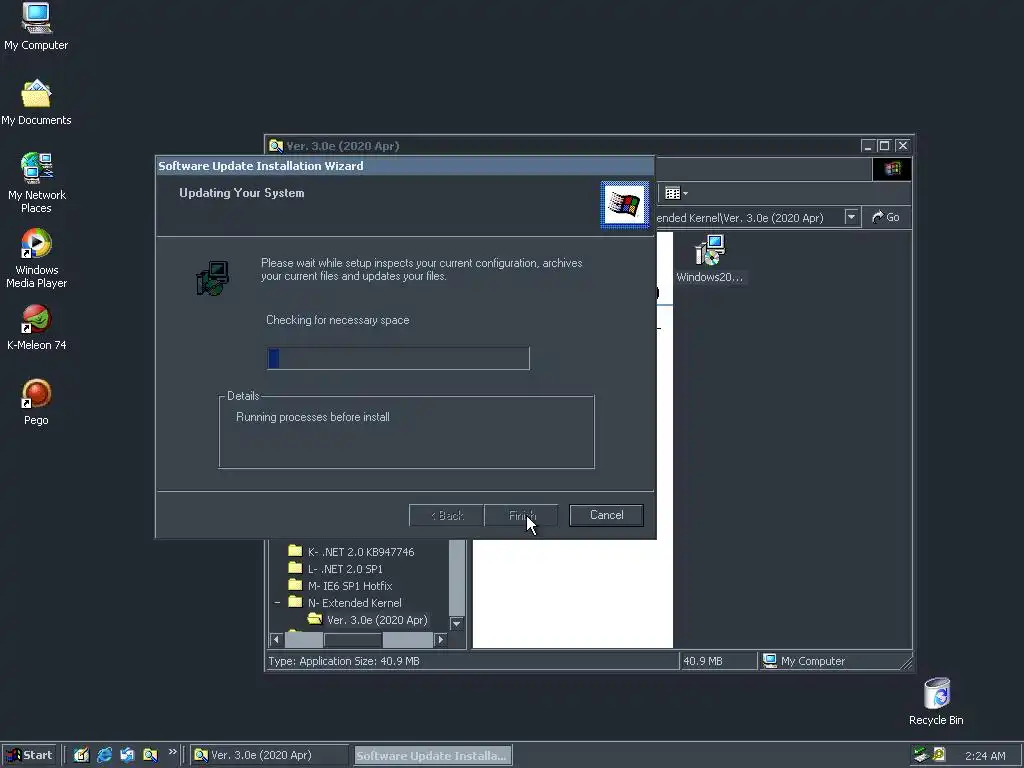
Task: Select the Windows20... installer file in Explorer
Action: (709, 259)
